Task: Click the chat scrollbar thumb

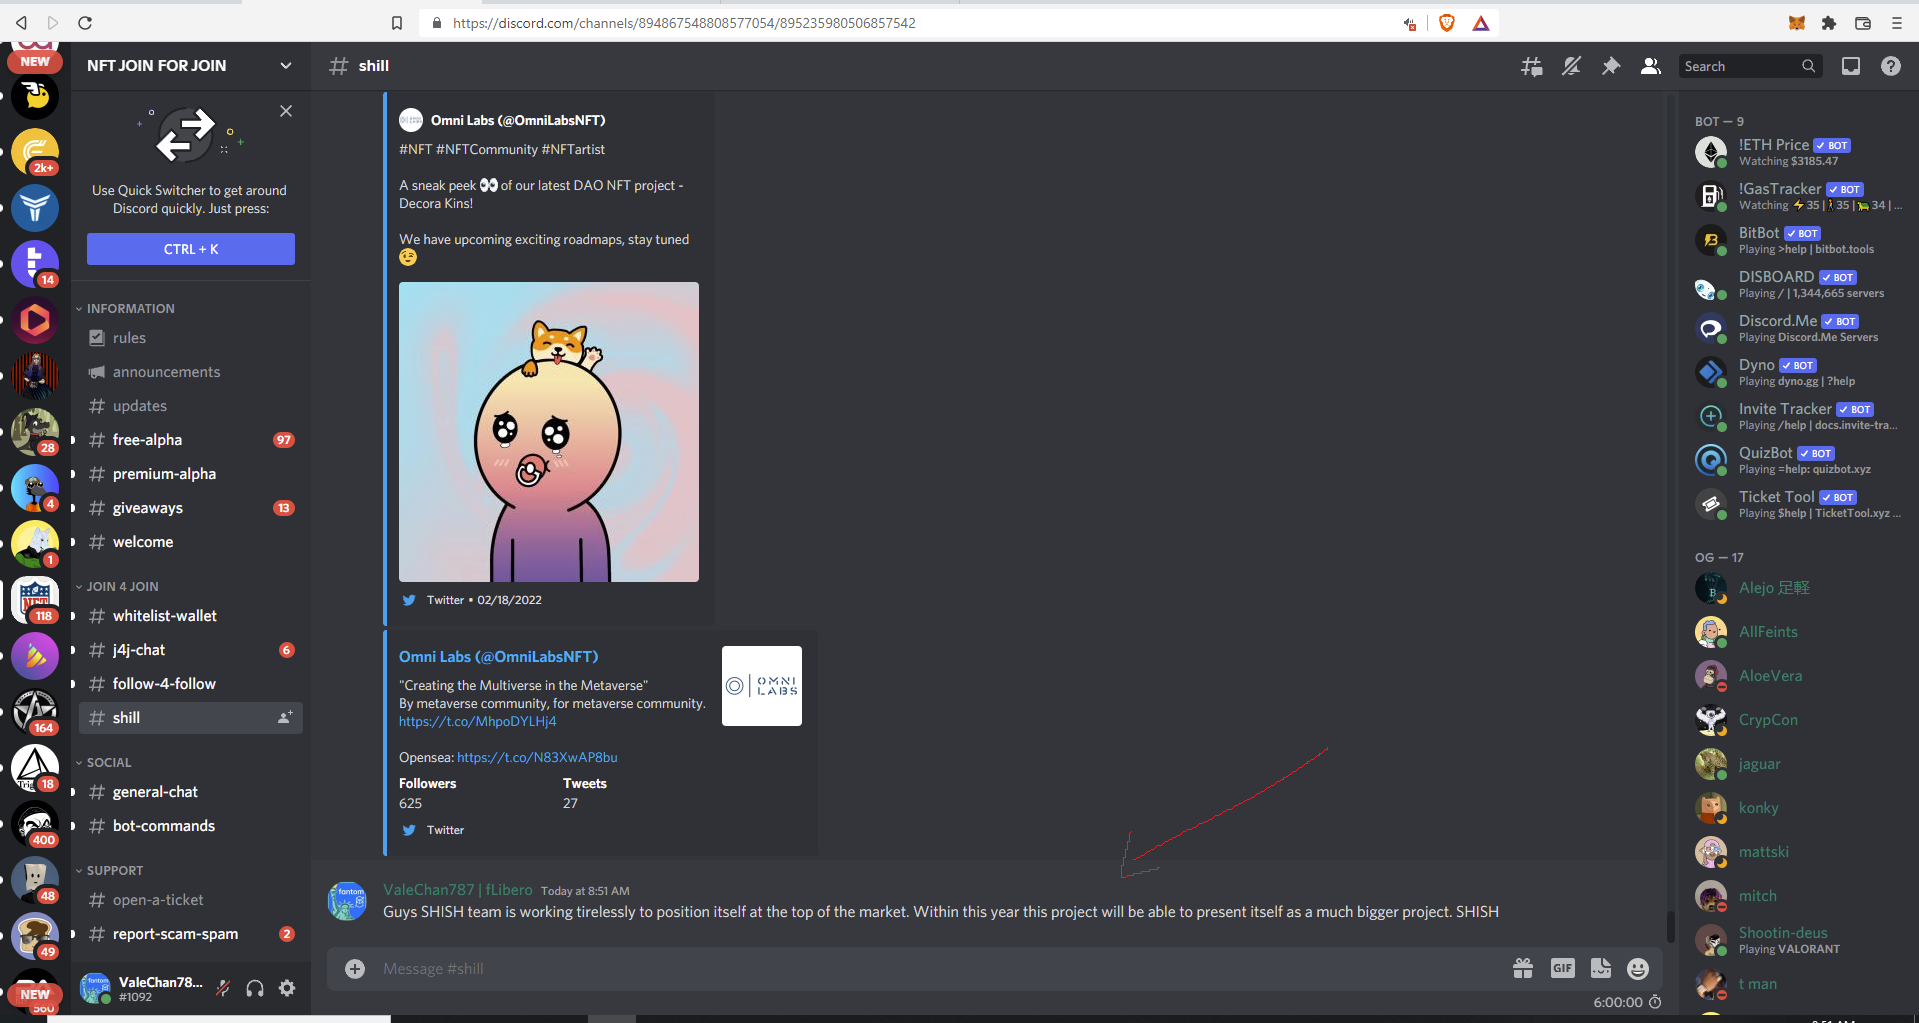Action: 1670,927
